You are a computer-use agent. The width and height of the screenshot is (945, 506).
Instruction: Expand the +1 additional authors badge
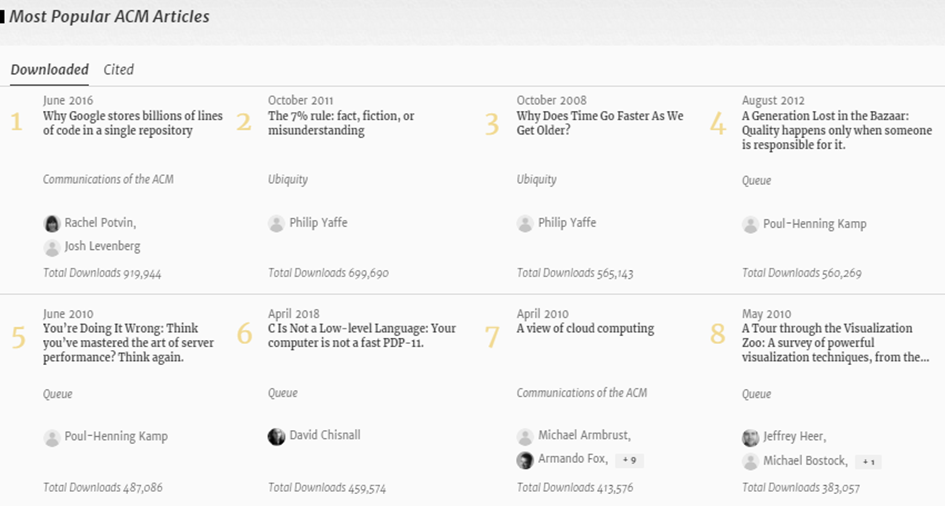(x=868, y=462)
